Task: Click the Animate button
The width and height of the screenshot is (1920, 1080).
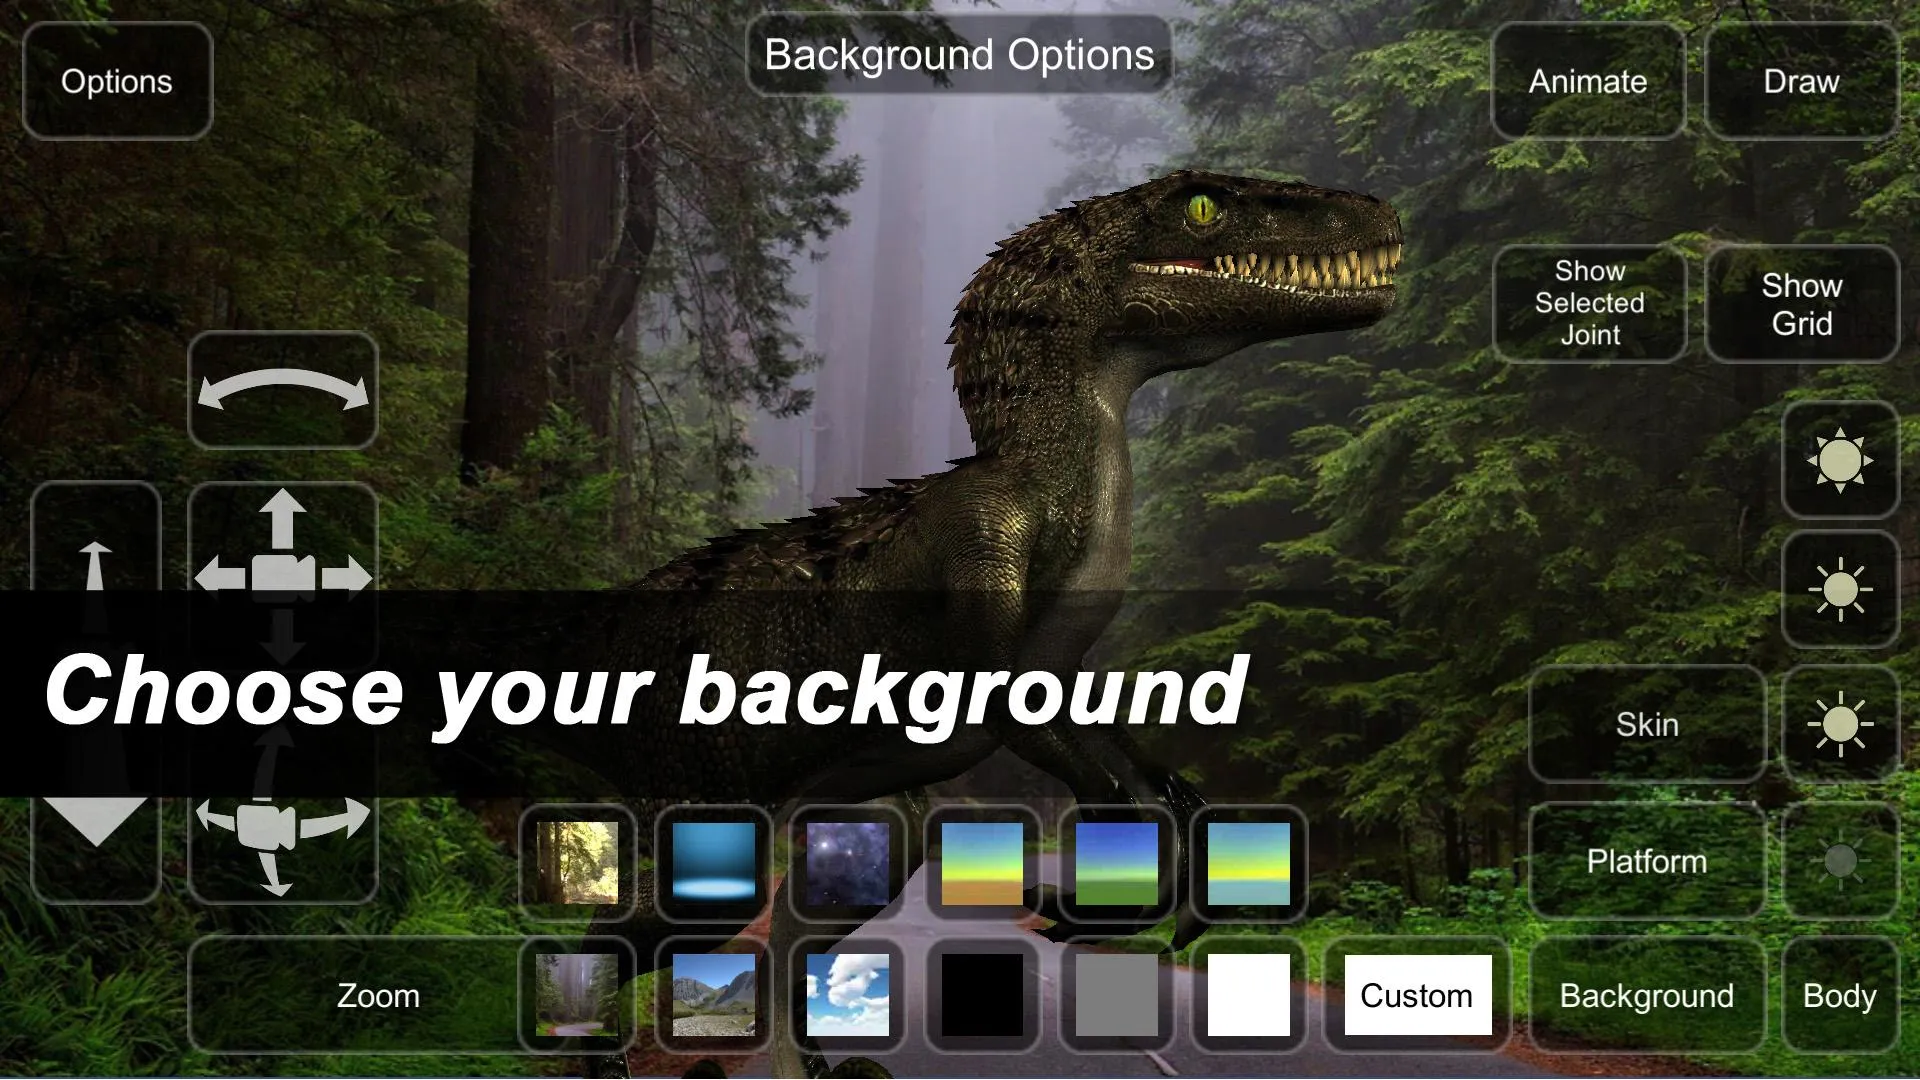Action: point(1588,80)
